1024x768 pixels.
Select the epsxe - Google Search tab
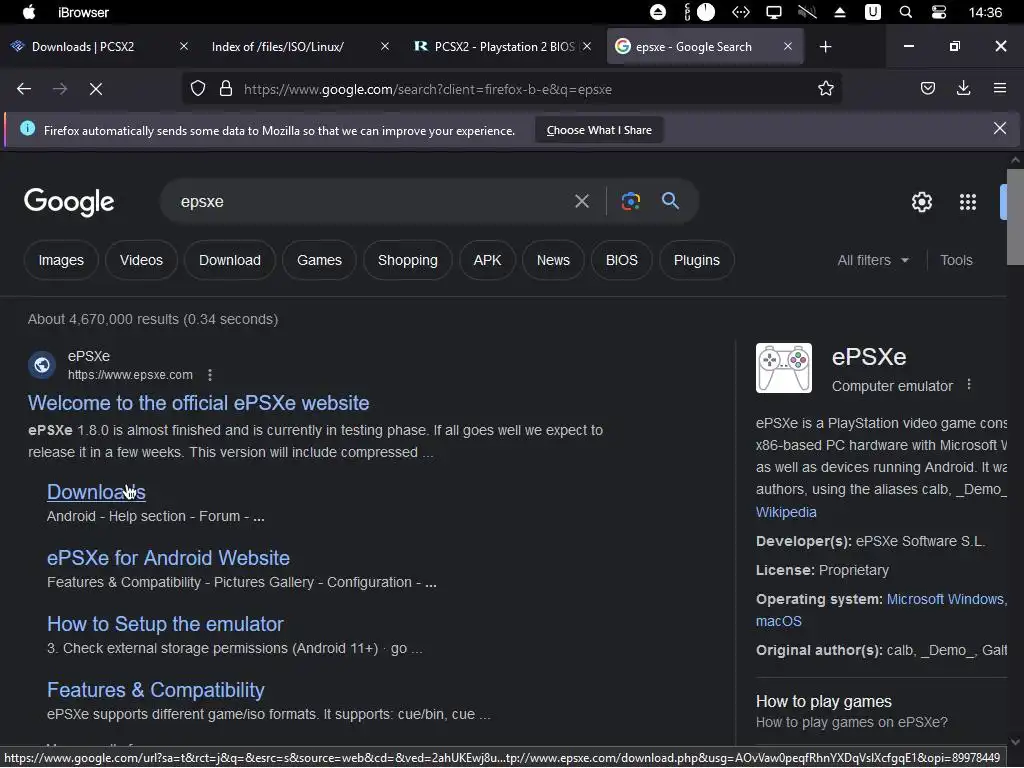click(705, 46)
